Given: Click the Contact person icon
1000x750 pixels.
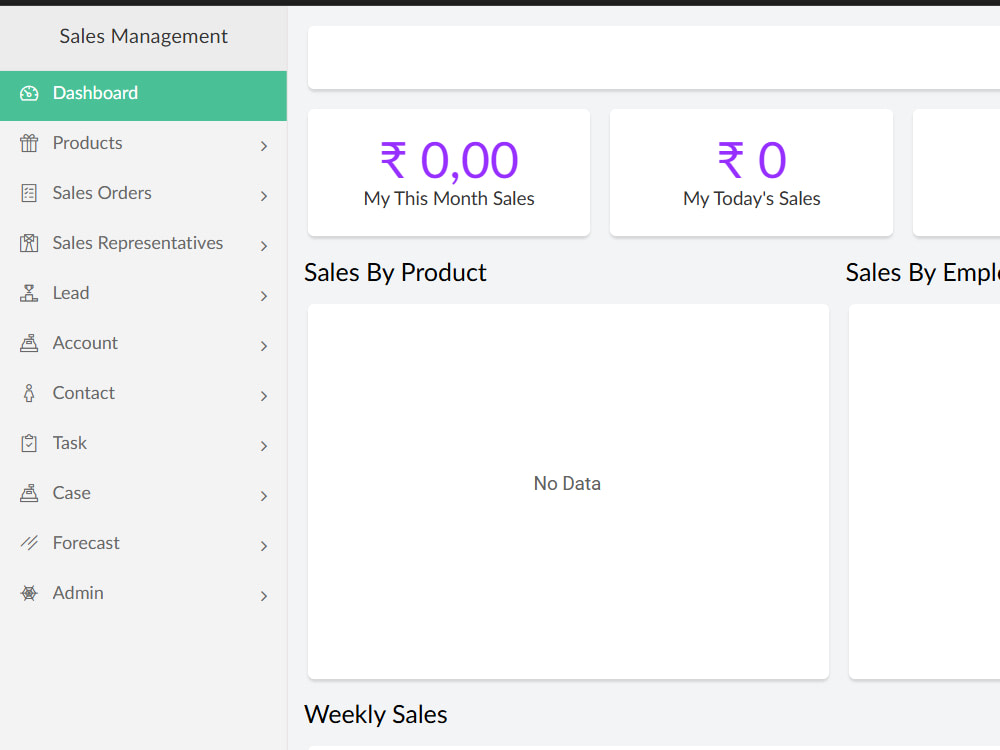Looking at the screenshot, I should 29,393.
